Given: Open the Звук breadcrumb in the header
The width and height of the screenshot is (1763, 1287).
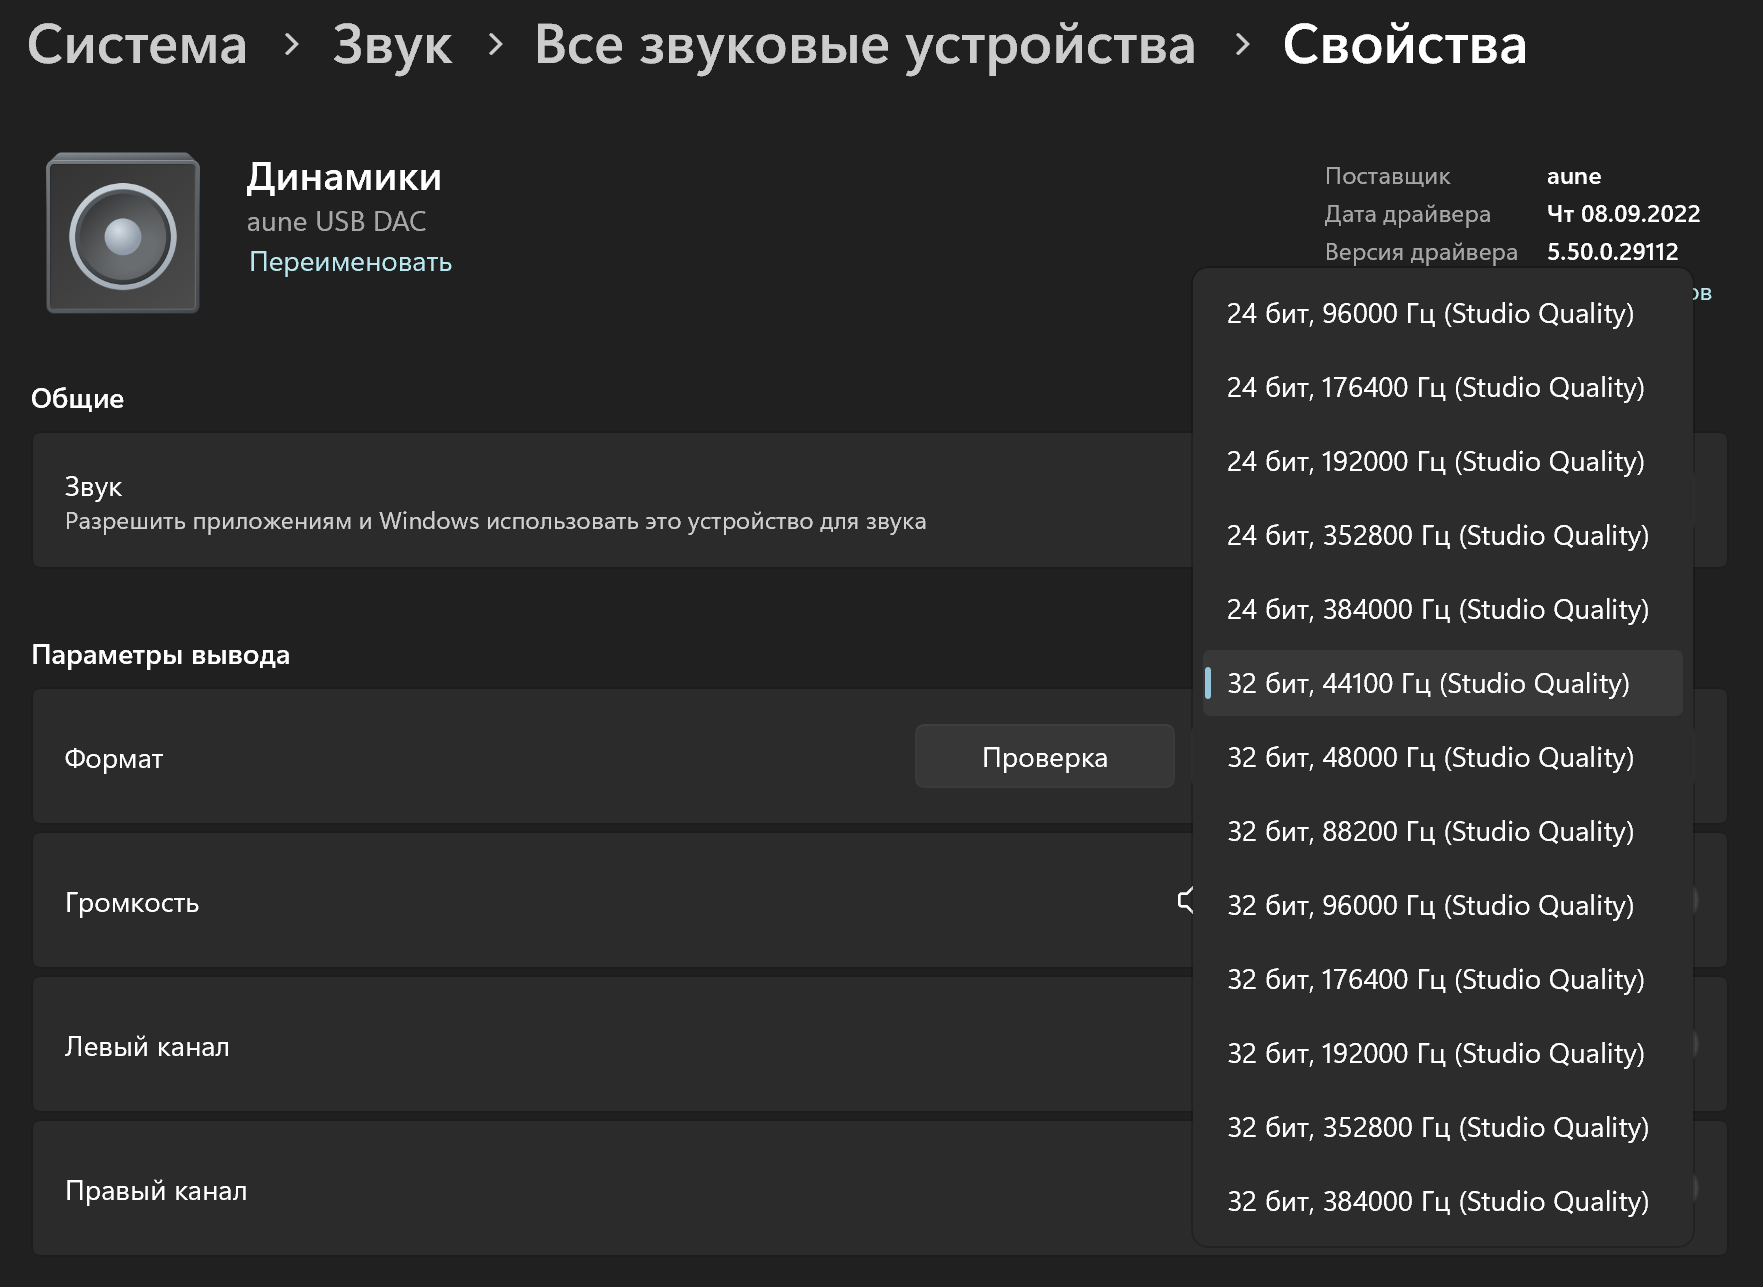Looking at the screenshot, I should click(x=392, y=45).
